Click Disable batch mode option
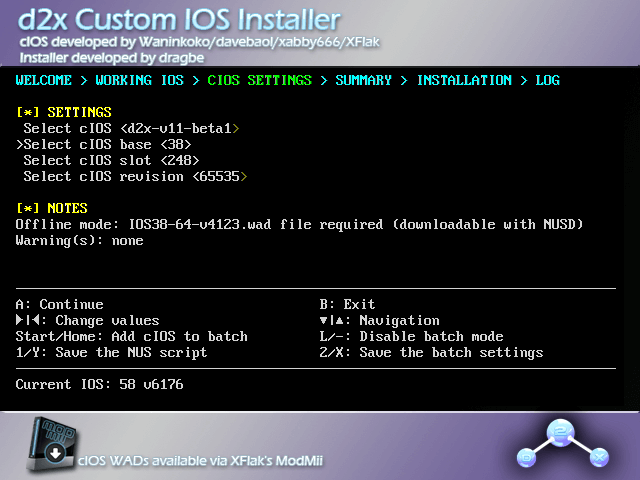The width and height of the screenshot is (640, 480). (411, 336)
